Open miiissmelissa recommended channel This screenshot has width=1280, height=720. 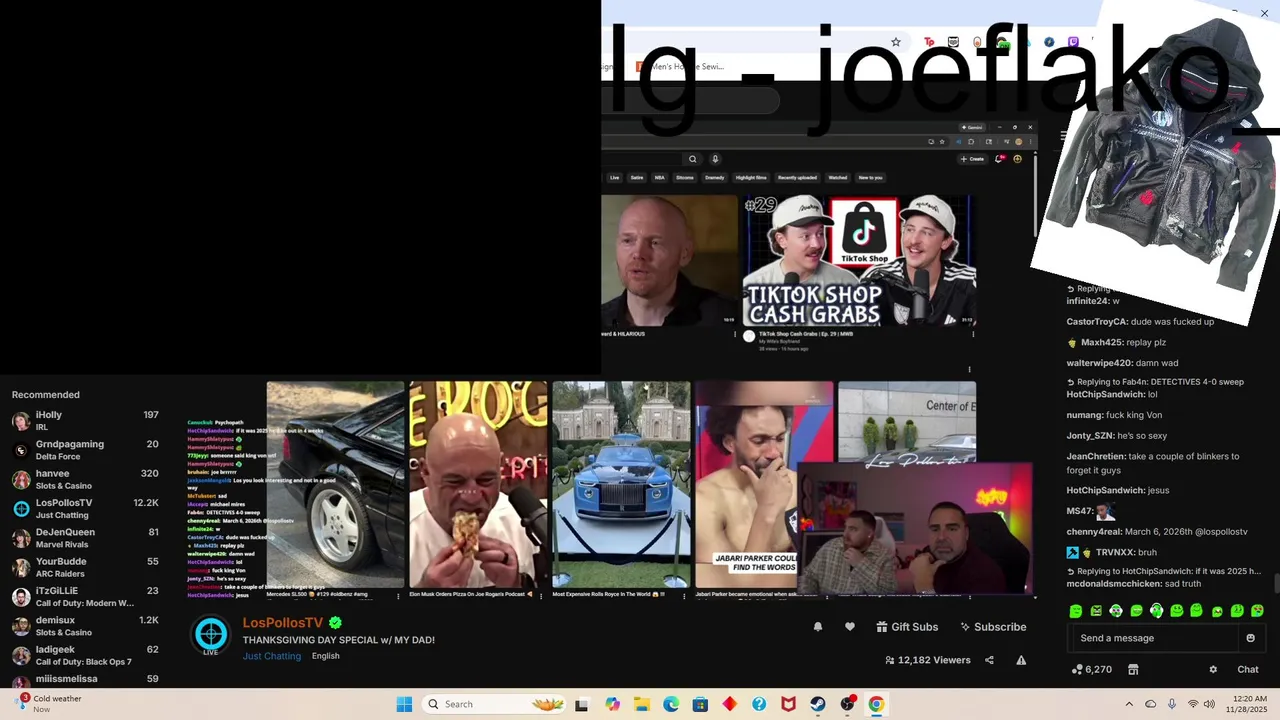click(85, 679)
